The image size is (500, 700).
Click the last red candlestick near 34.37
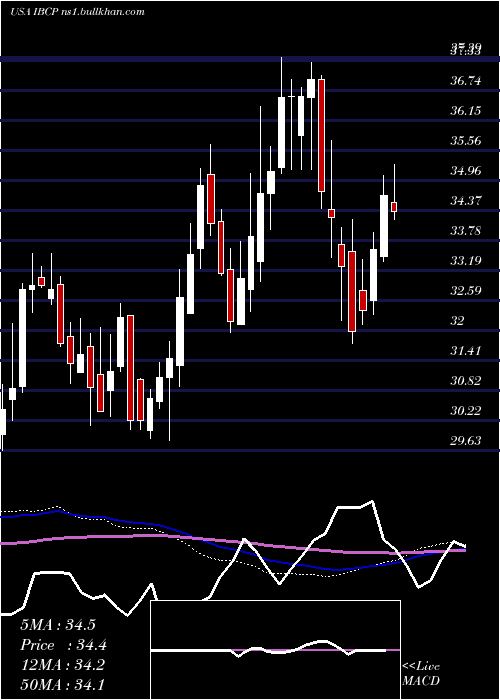click(x=394, y=207)
